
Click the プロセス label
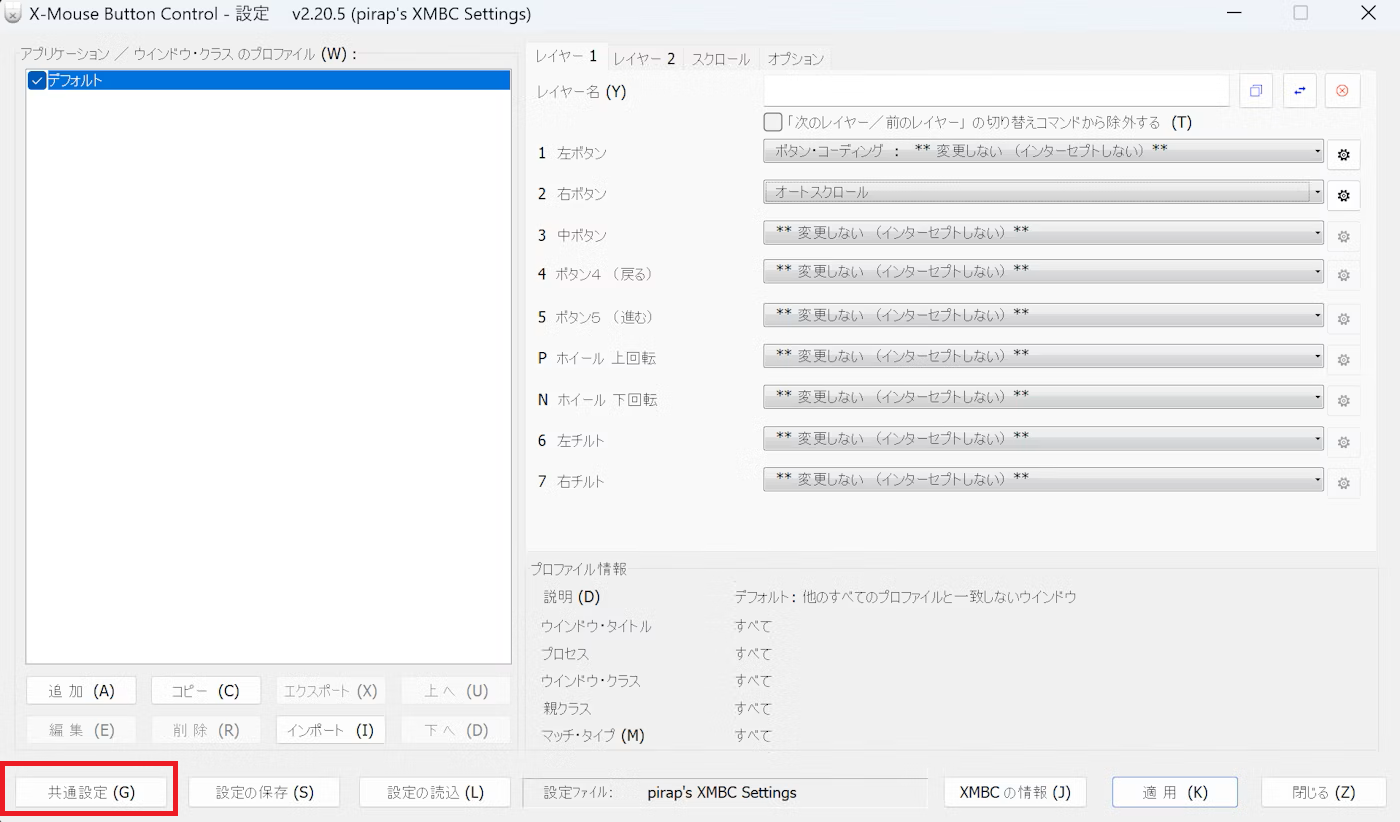565,653
